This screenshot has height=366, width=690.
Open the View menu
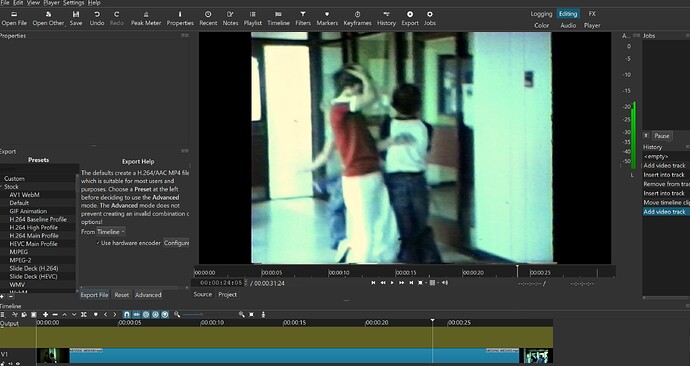pyautogui.click(x=33, y=3)
